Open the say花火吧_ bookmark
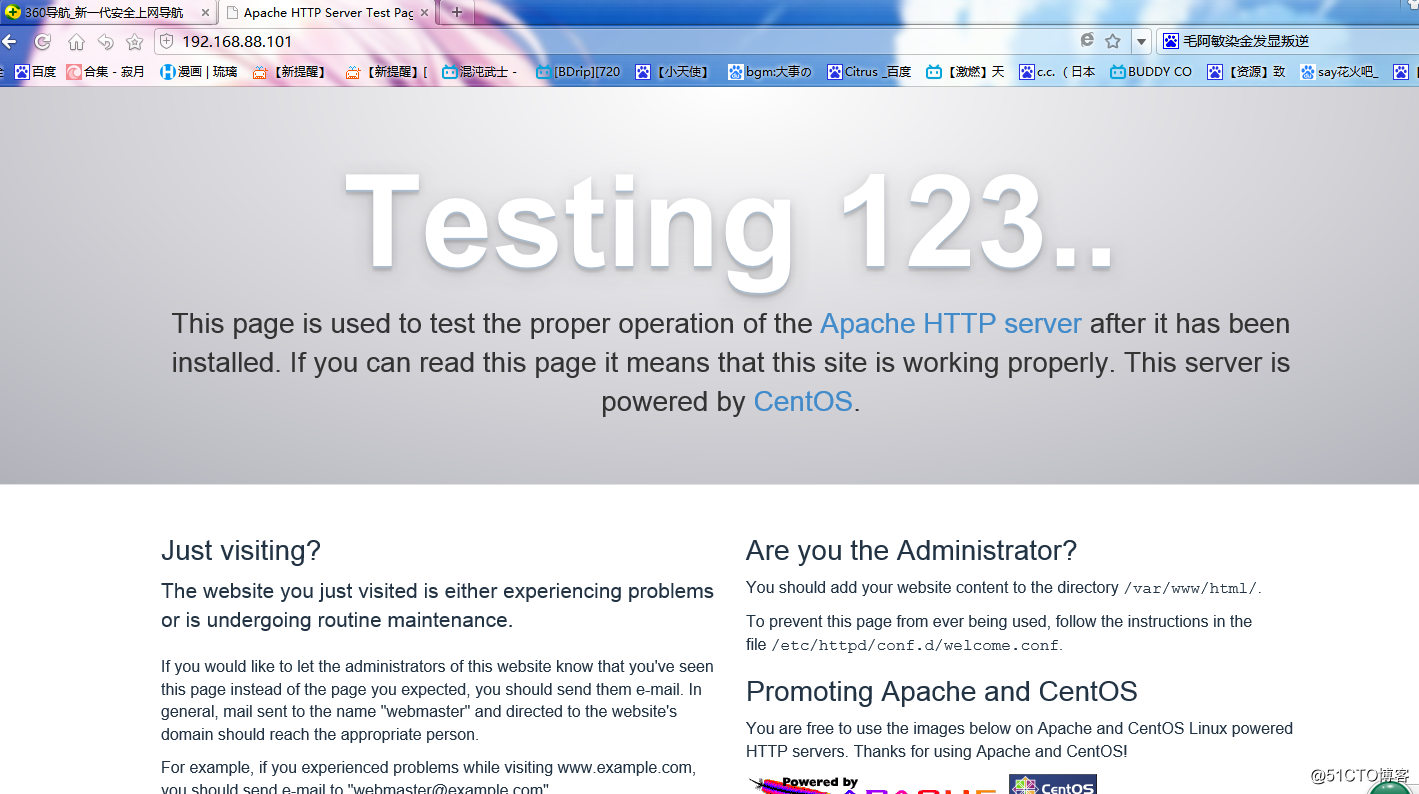1419x794 pixels. pyautogui.click(x=1339, y=72)
